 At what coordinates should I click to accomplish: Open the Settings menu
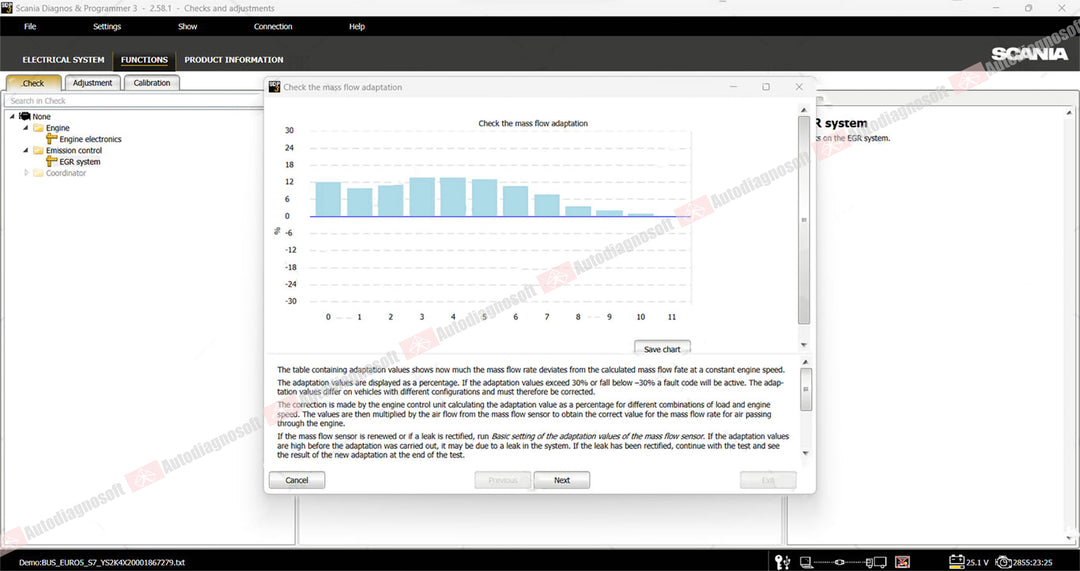107,27
